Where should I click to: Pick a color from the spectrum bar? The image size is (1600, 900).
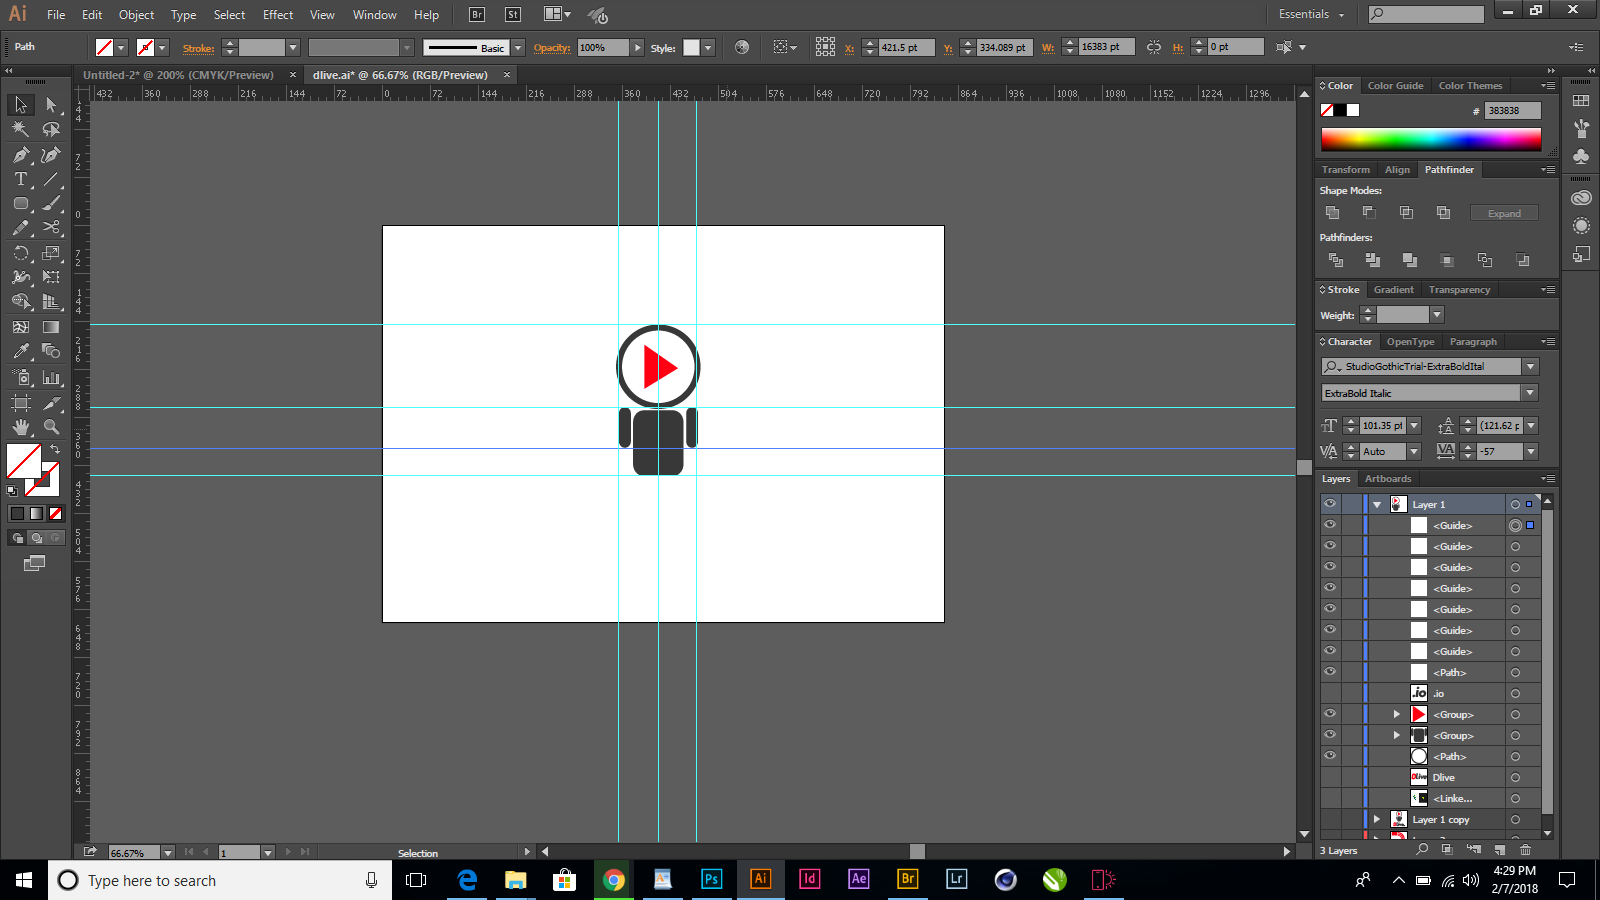pyautogui.click(x=1430, y=140)
